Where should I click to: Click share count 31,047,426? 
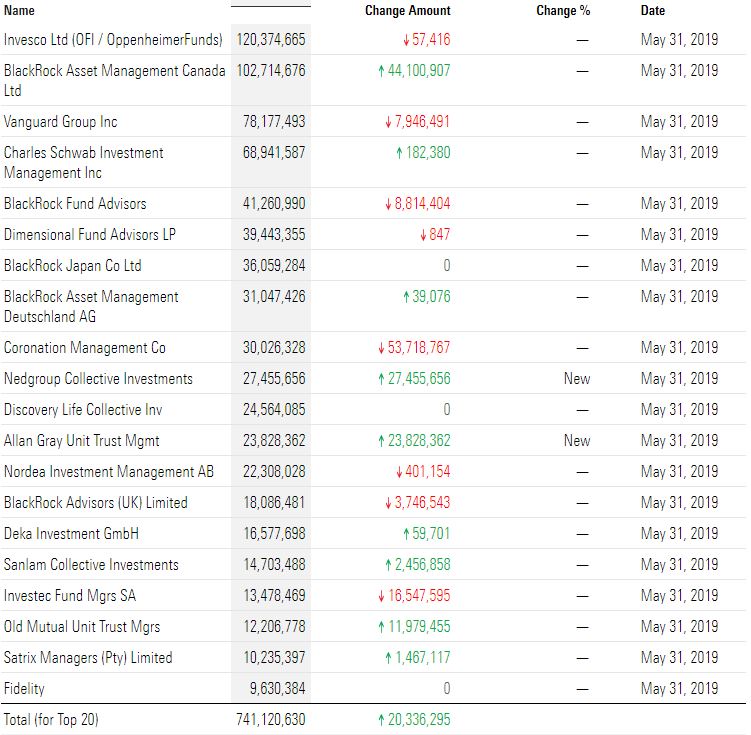click(274, 297)
